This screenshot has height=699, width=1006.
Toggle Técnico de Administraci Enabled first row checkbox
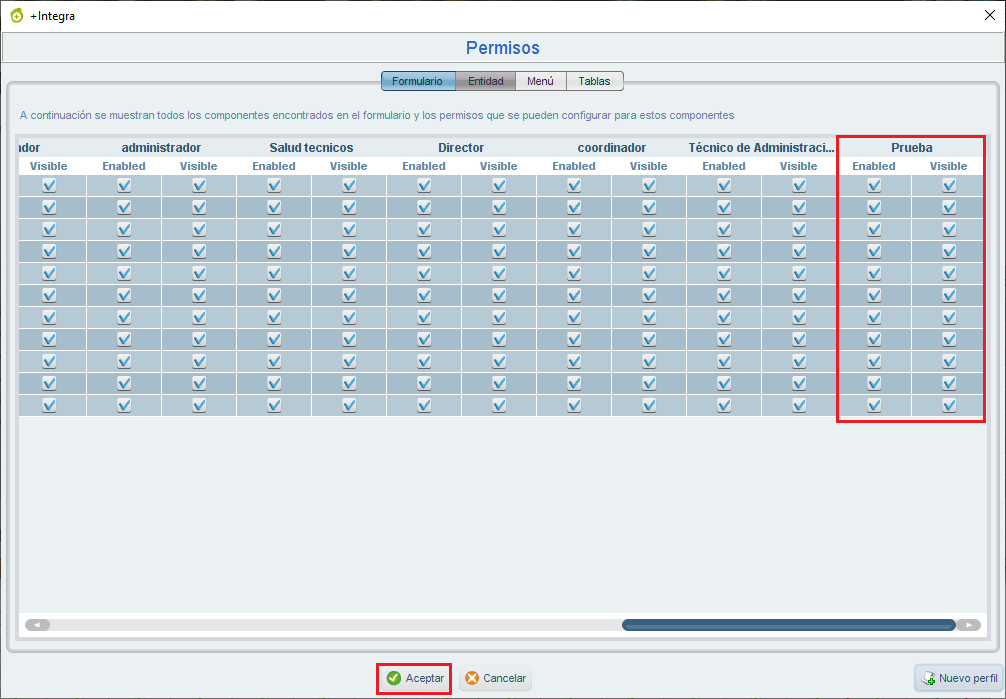[724, 186]
